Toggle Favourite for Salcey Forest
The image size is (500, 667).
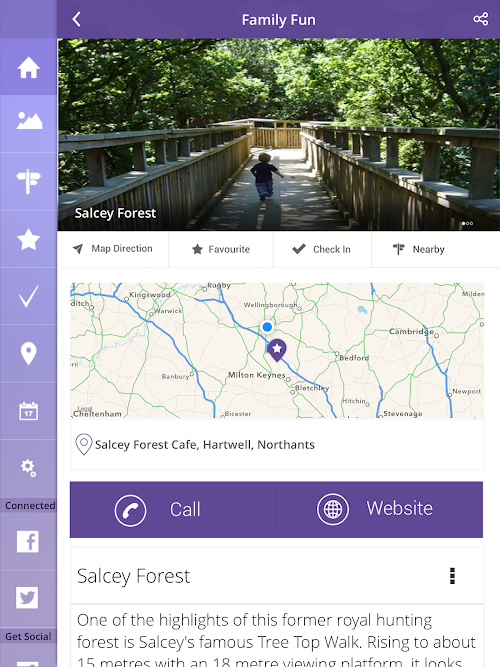[221, 249]
